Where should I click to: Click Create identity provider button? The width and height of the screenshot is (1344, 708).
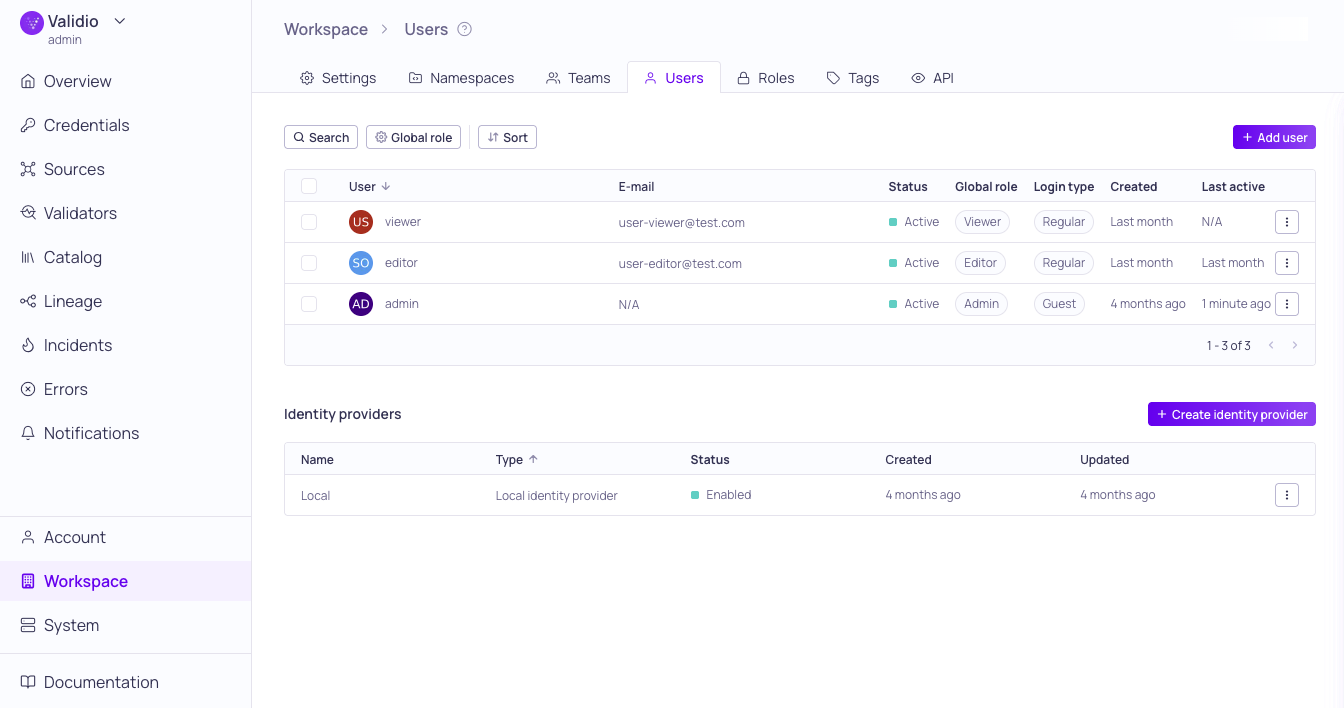pyautogui.click(x=1232, y=414)
